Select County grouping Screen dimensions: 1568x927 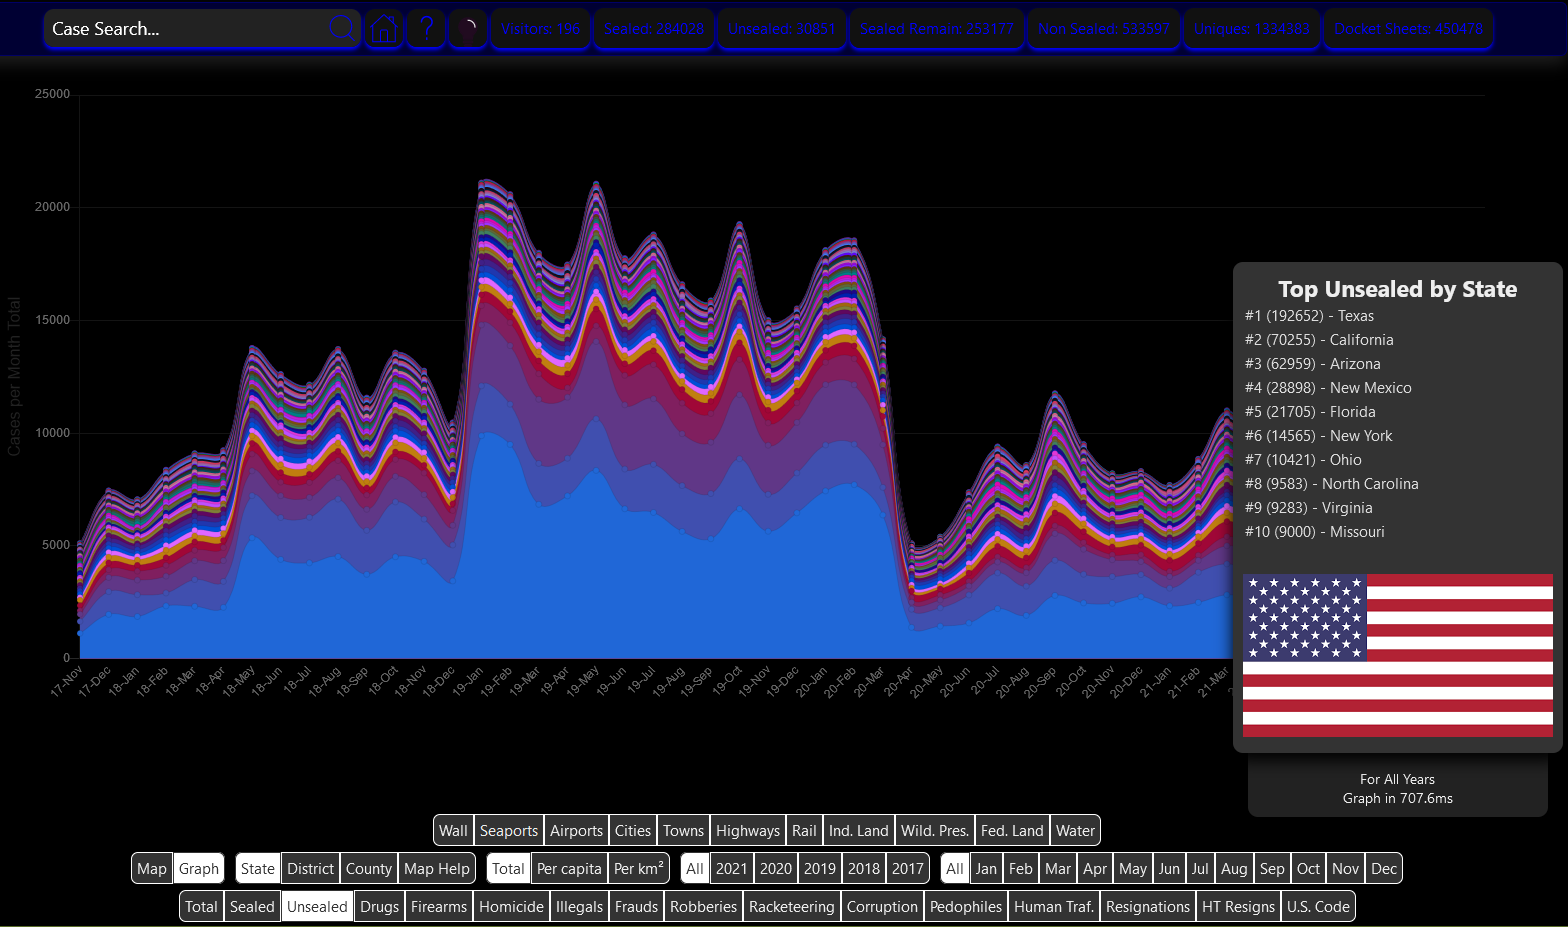click(x=369, y=868)
